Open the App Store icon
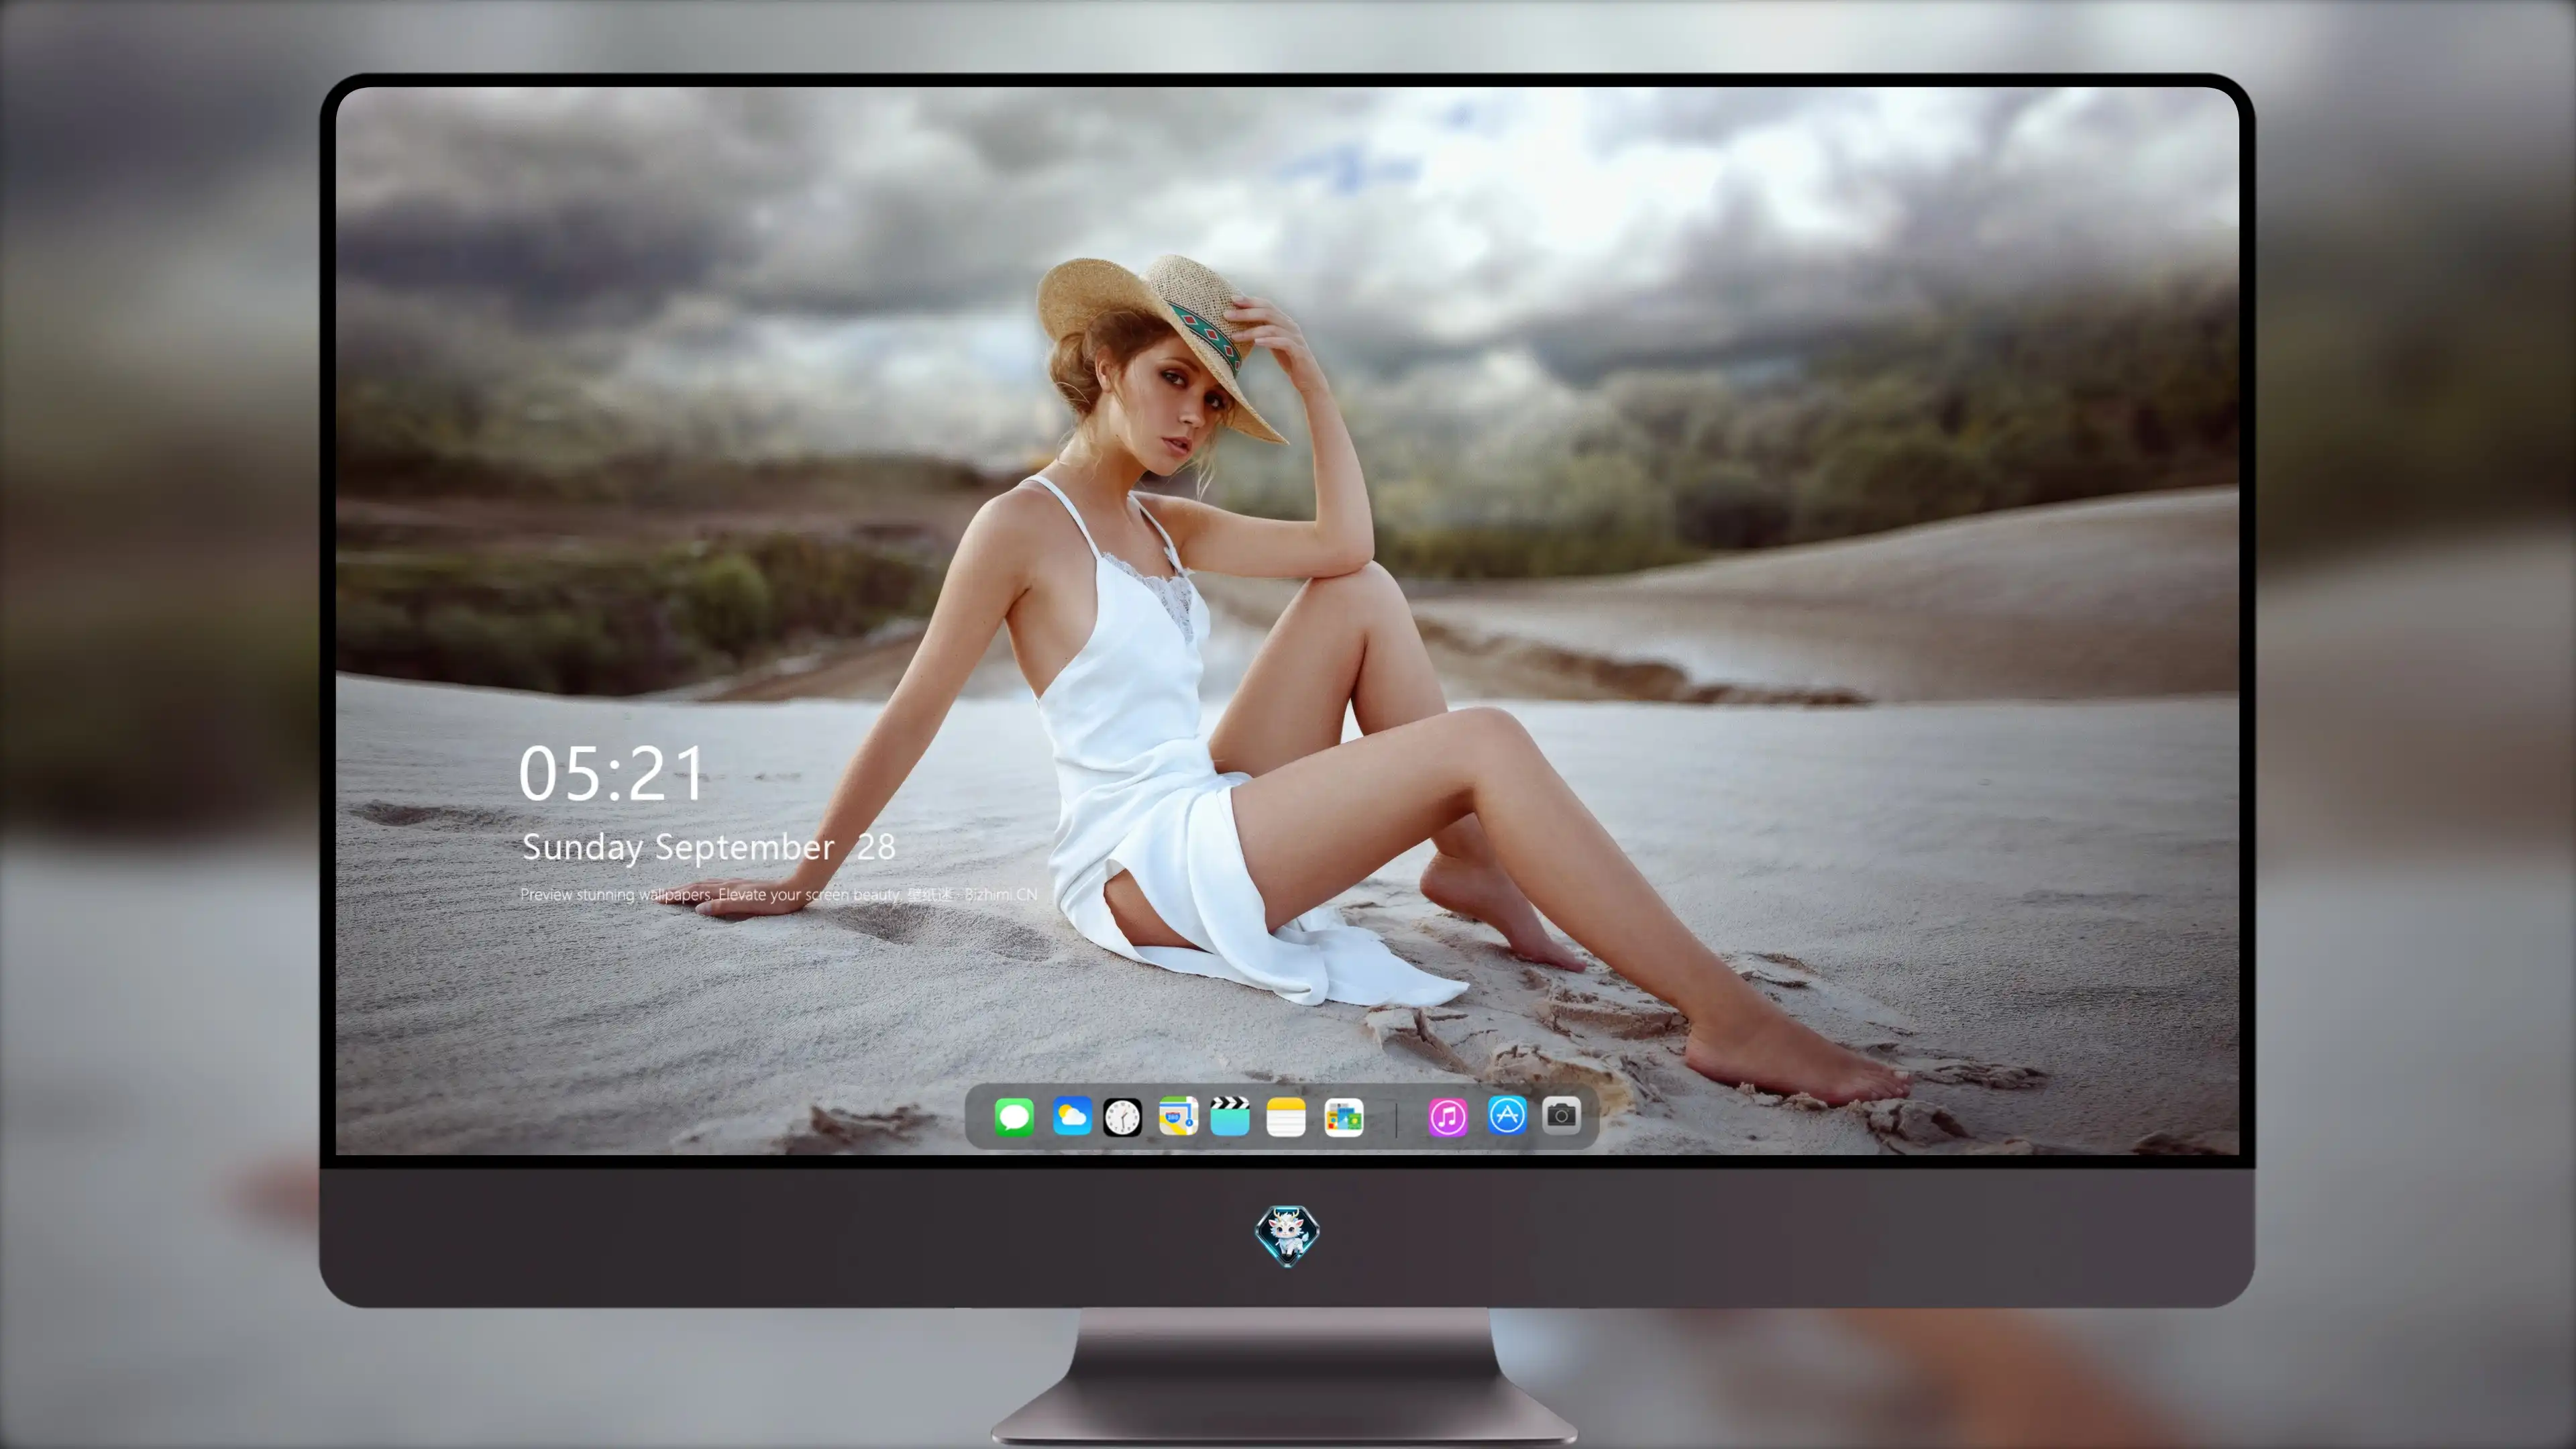Image resolution: width=2576 pixels, height=1449 pixels. (x=1507, y=1115)
